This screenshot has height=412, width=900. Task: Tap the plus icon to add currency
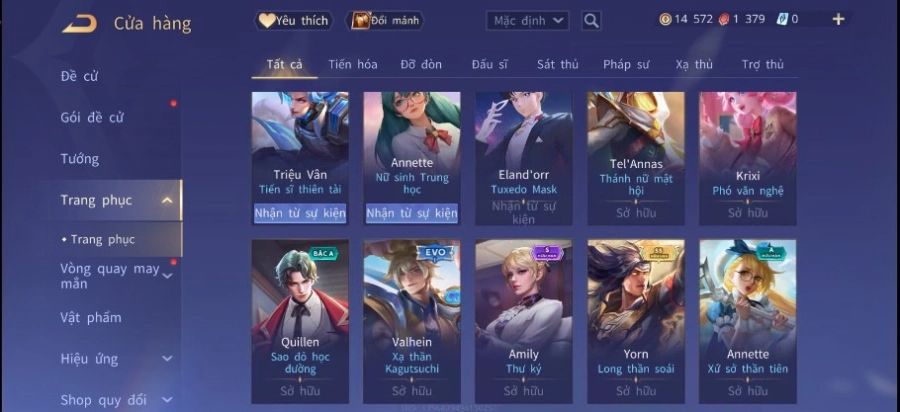coord(838,20)
